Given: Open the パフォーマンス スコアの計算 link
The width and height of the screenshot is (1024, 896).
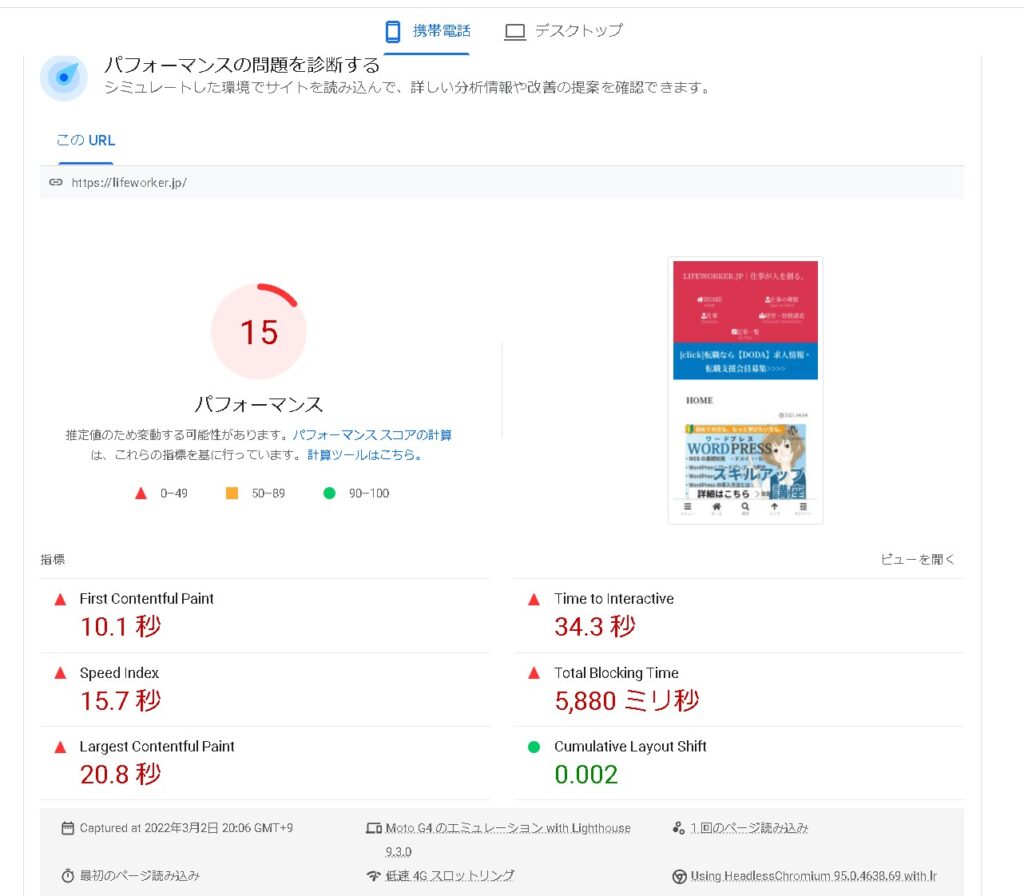Looking at the screenshot, I should 372,436.
